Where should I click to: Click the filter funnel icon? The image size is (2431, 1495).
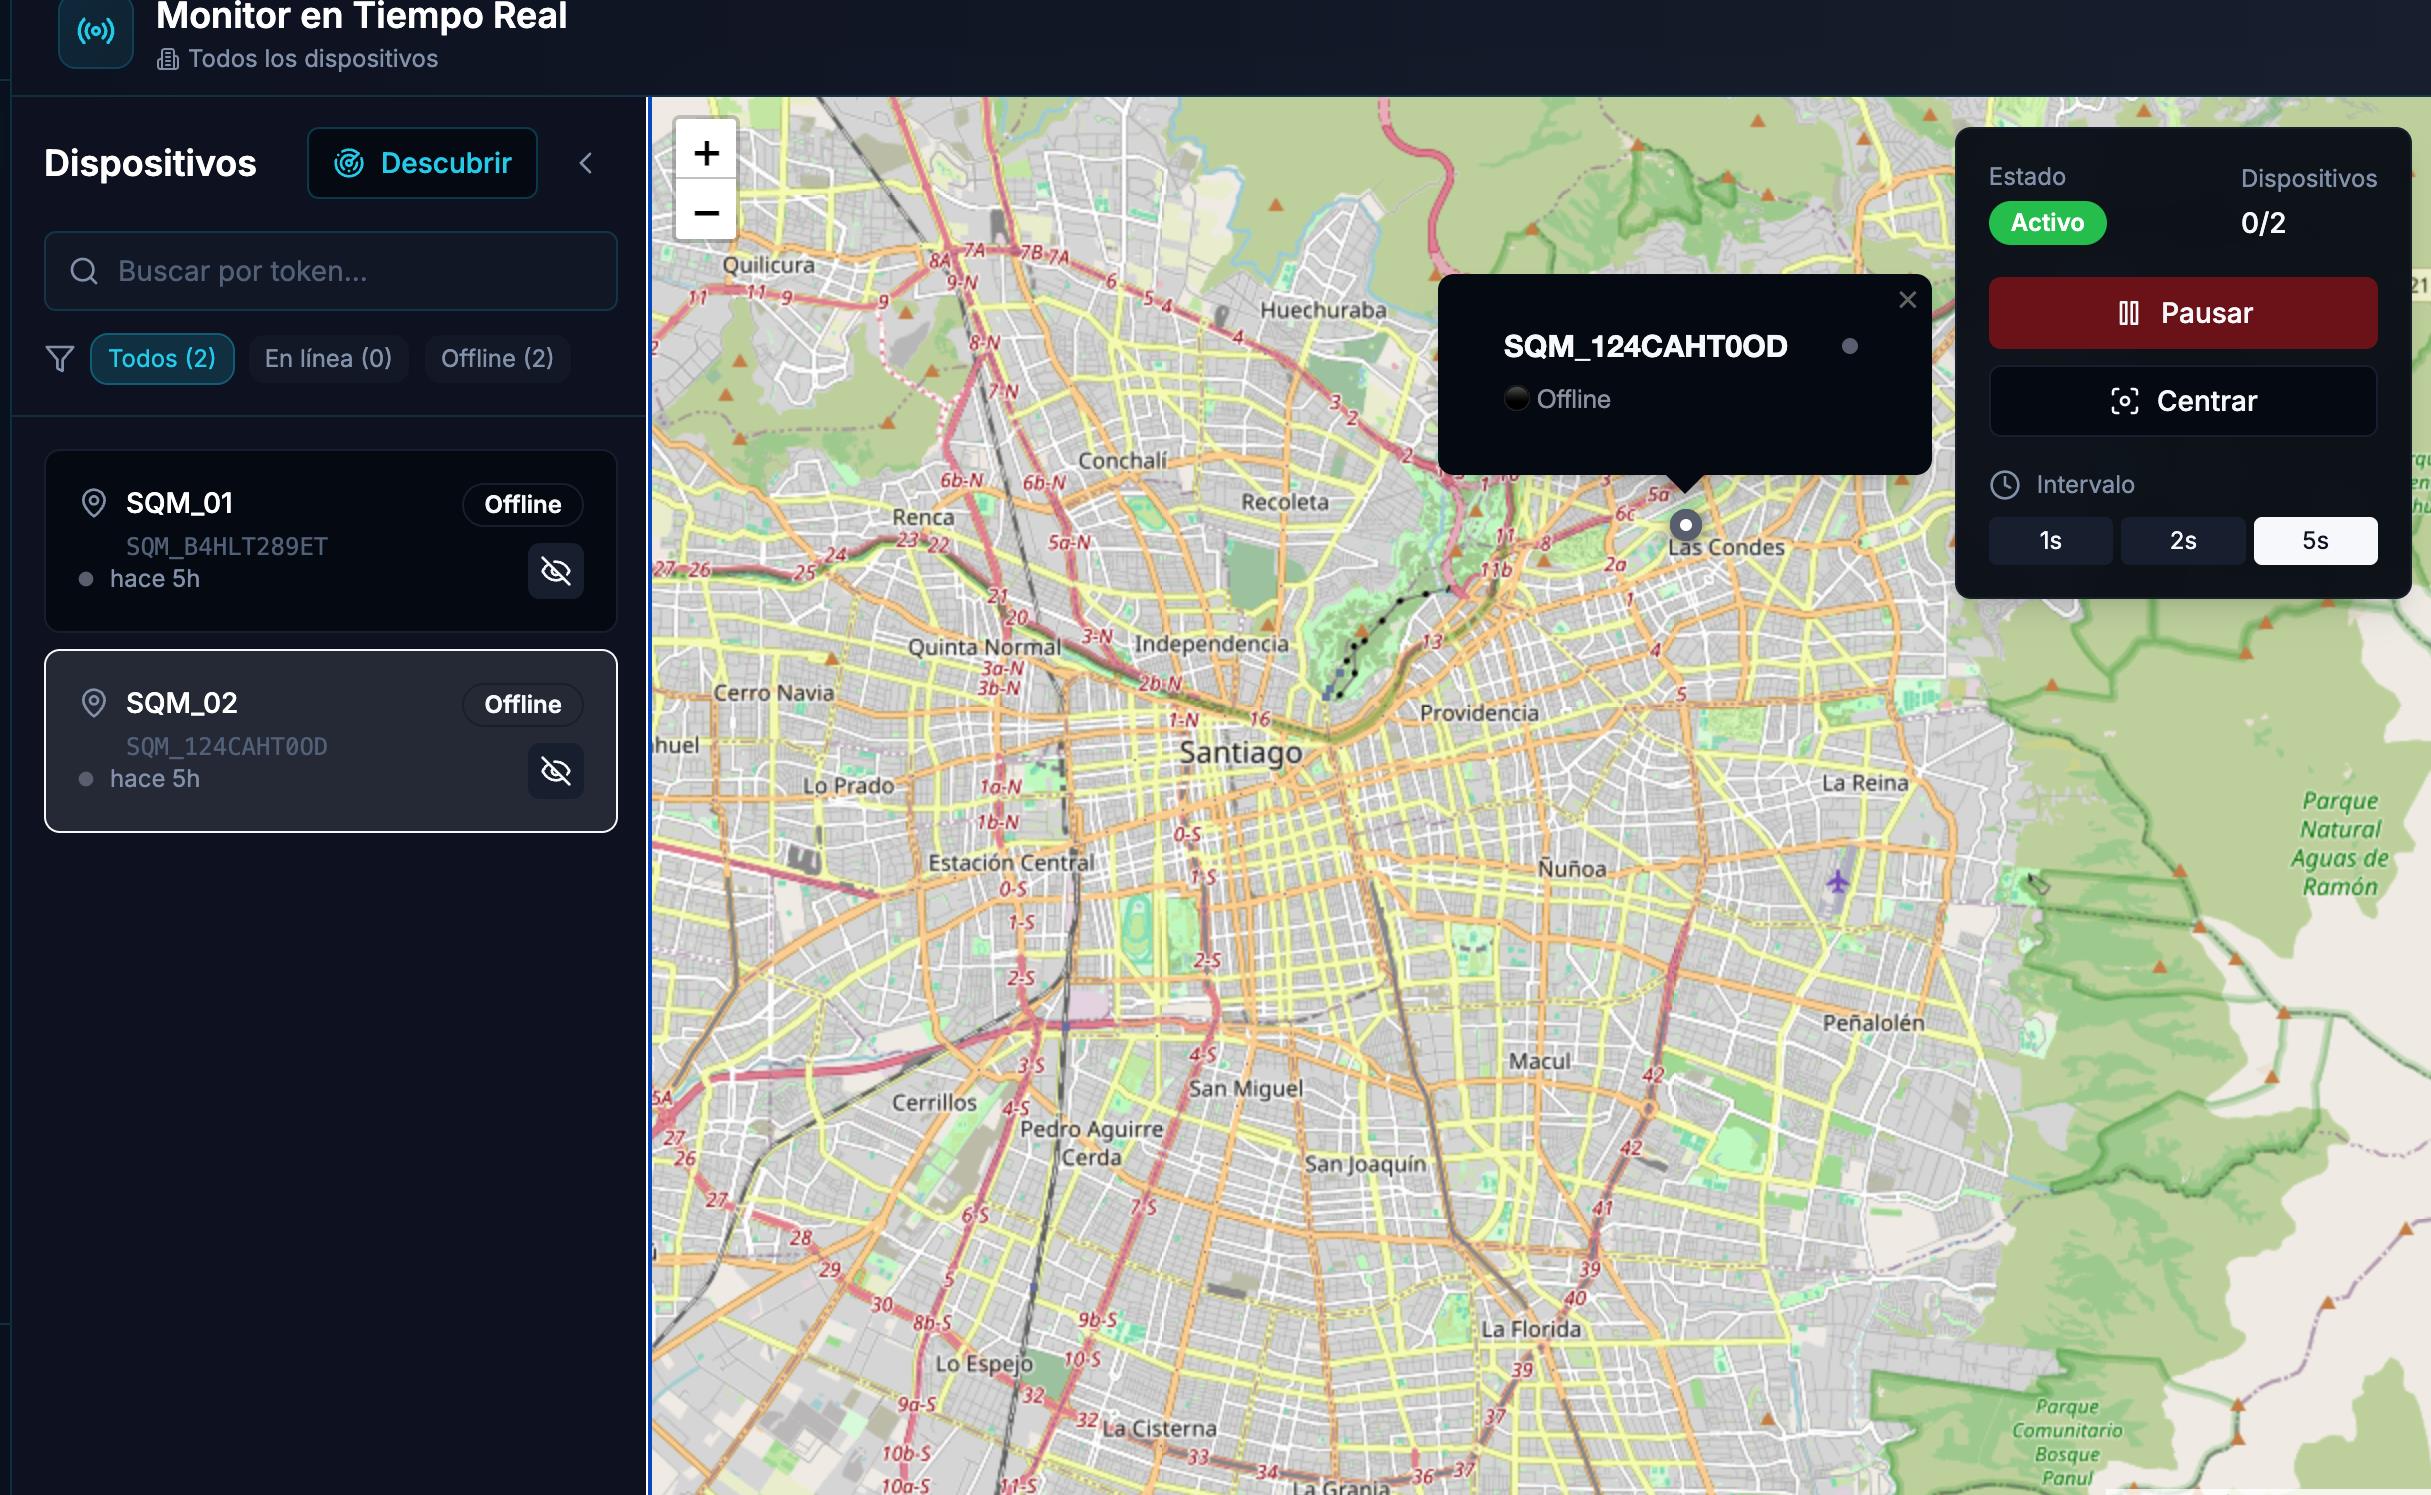click(60, 359)
